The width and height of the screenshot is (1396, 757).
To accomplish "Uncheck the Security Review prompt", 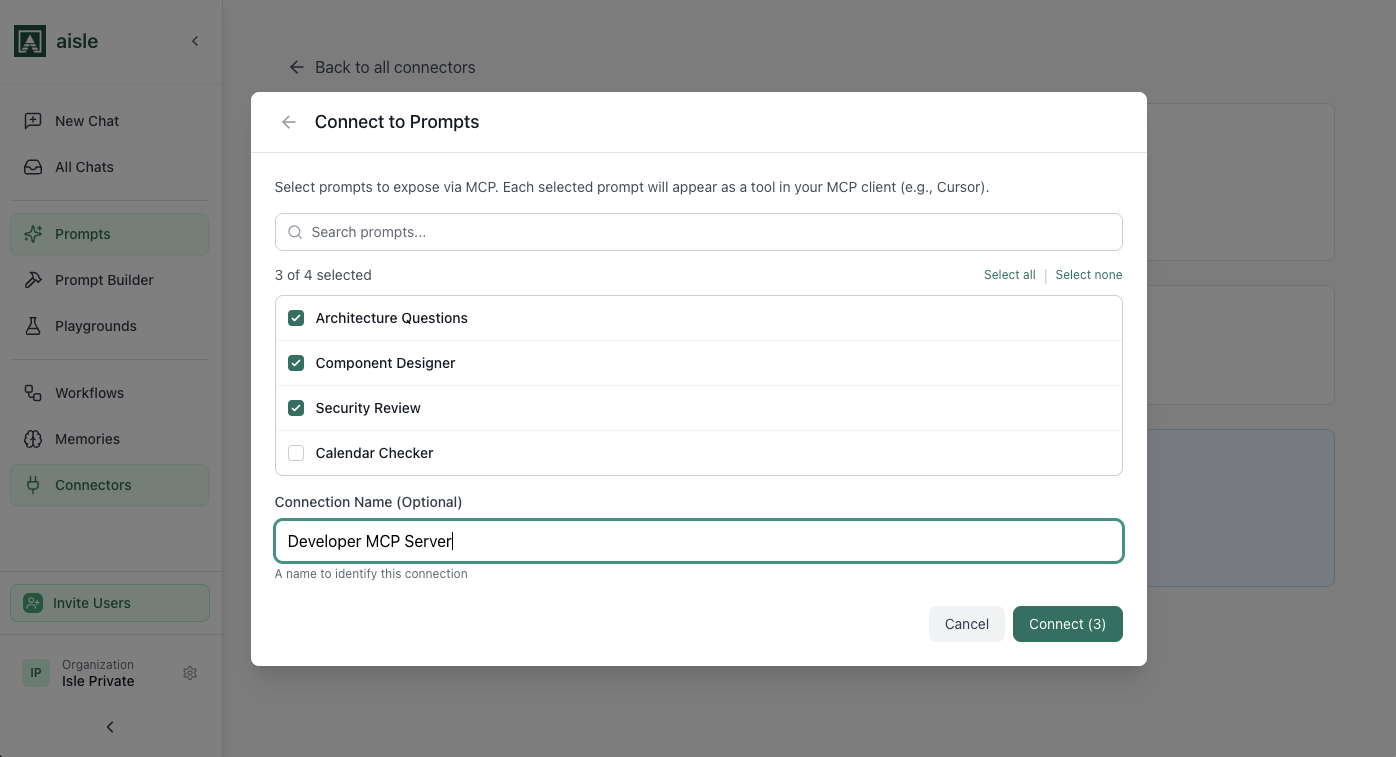I will coord(296,407).
